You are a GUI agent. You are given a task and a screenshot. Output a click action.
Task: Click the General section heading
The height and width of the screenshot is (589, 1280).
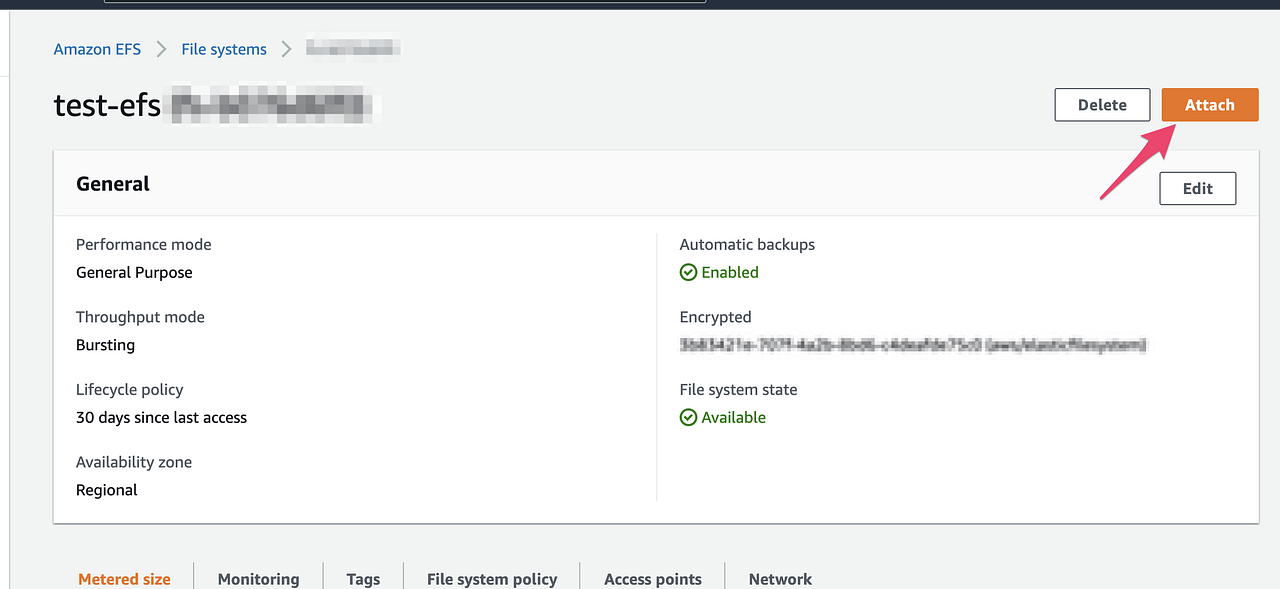pos(112,184)
